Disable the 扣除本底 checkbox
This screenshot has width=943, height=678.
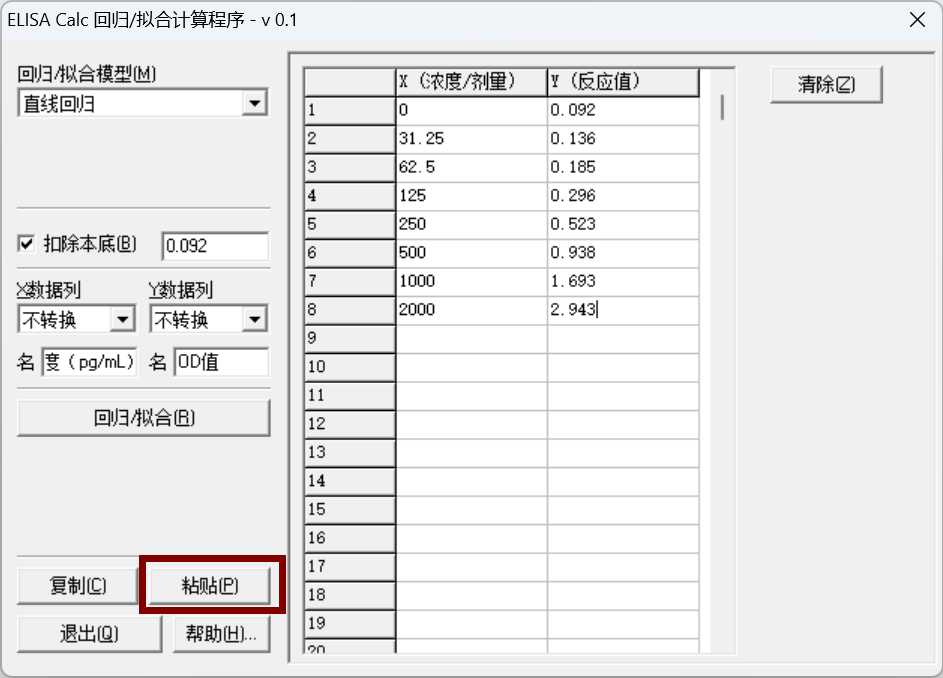25,246
